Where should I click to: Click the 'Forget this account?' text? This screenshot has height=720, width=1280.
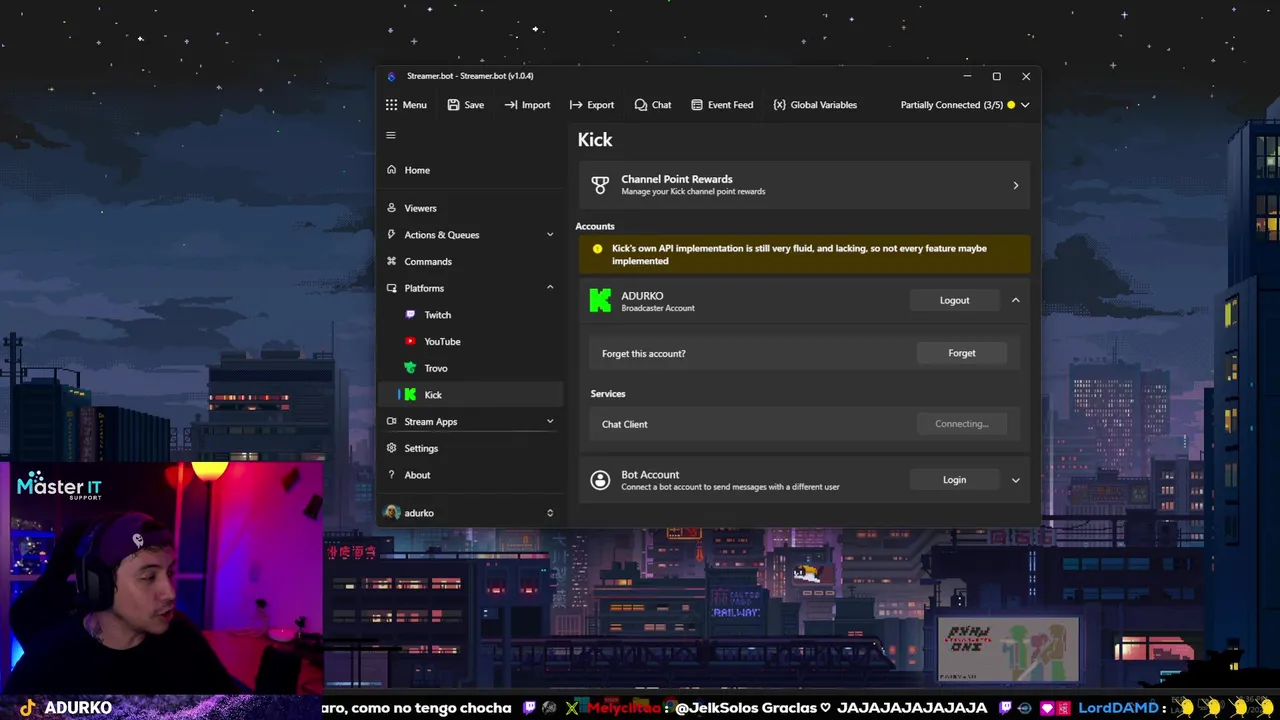pos(644,353)
